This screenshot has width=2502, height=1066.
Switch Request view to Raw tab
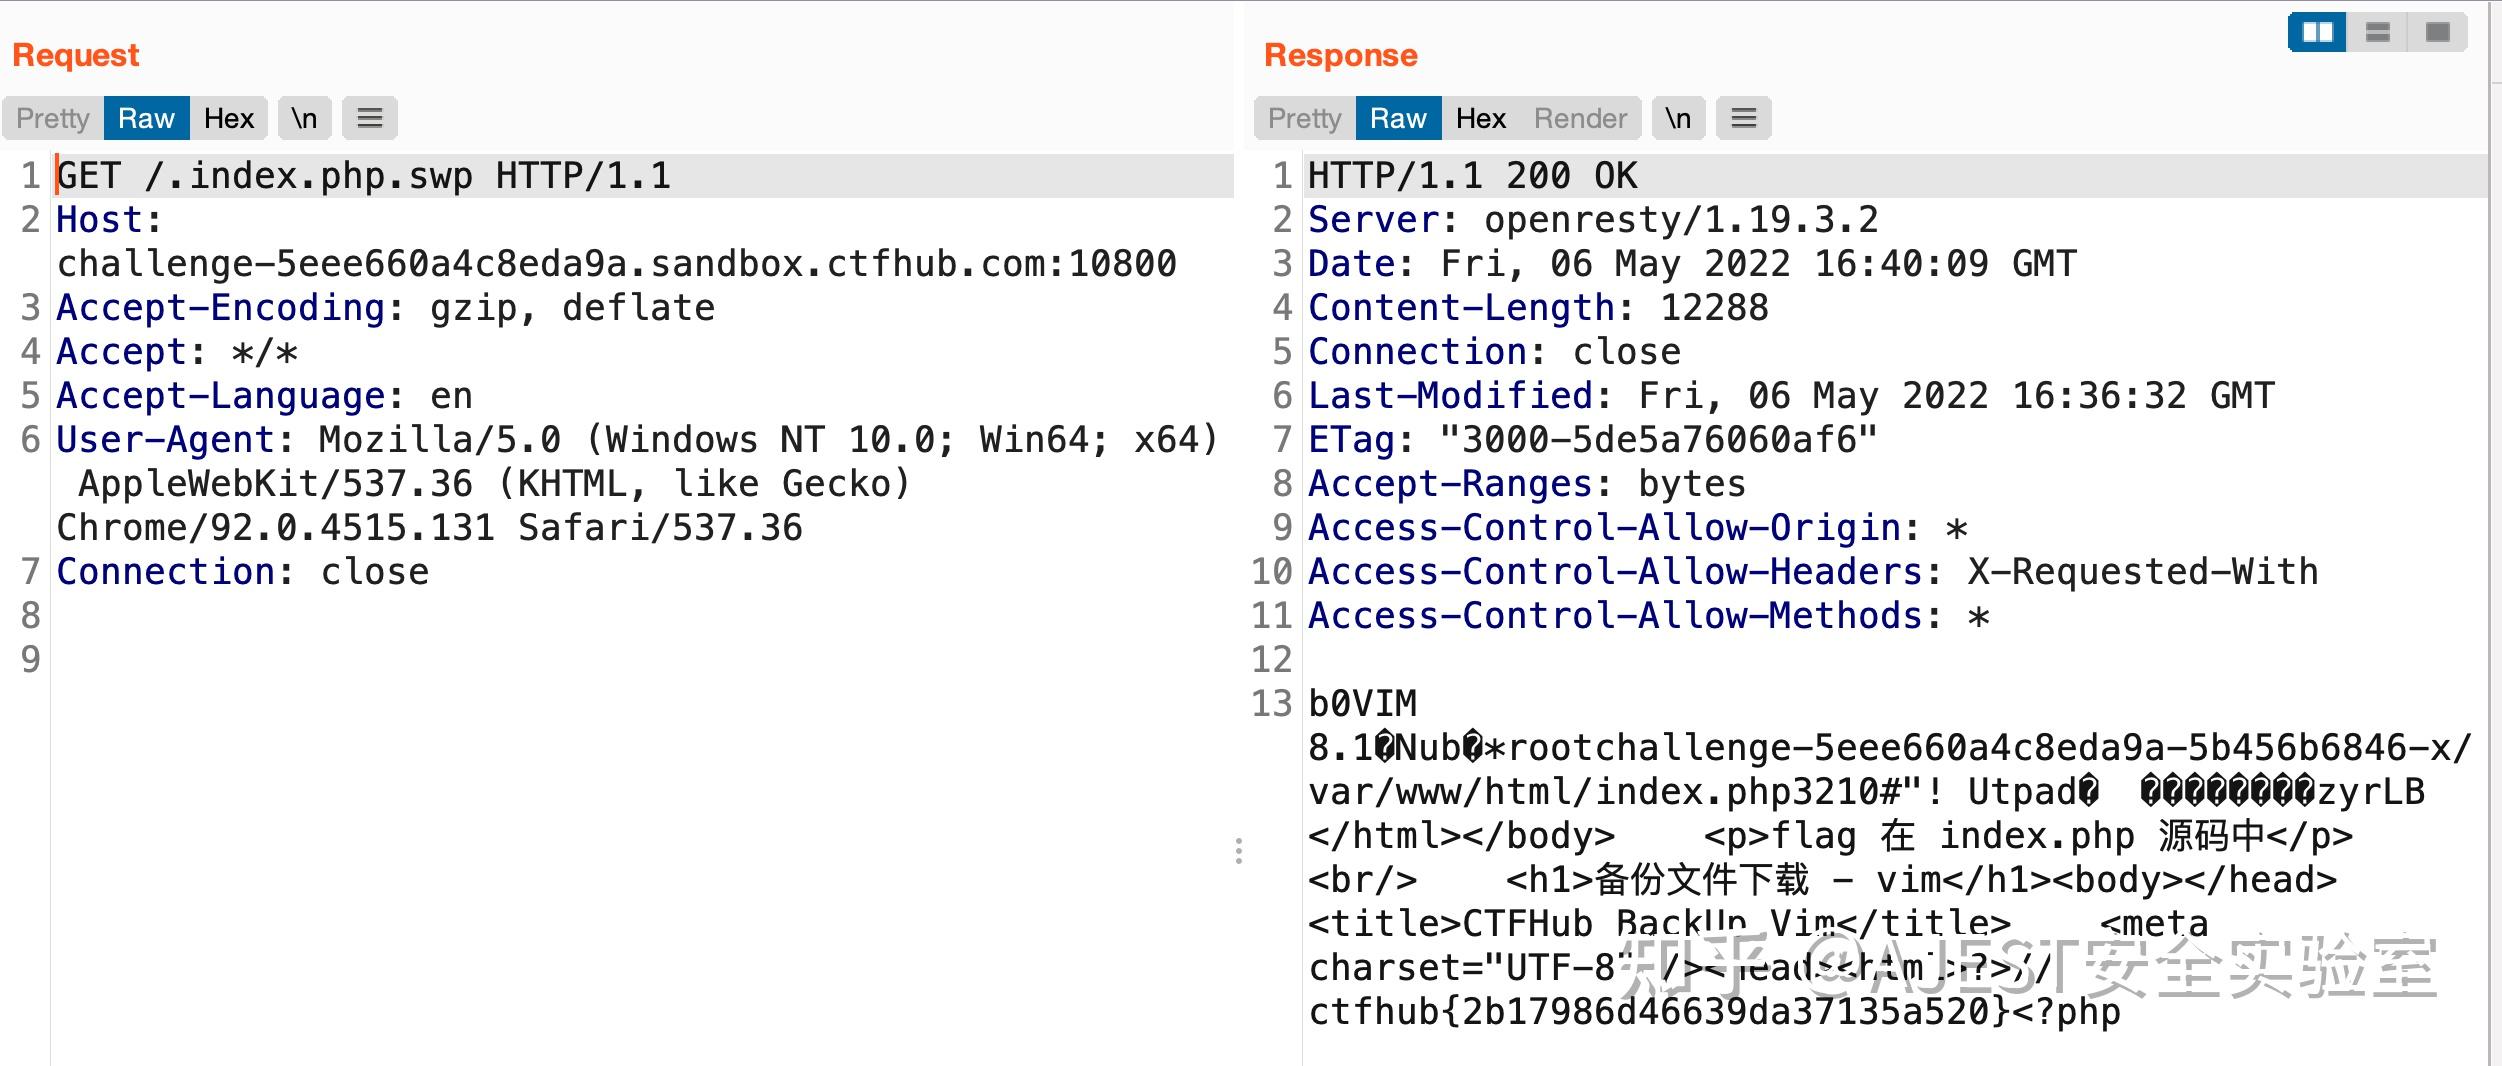click(146, 118)
